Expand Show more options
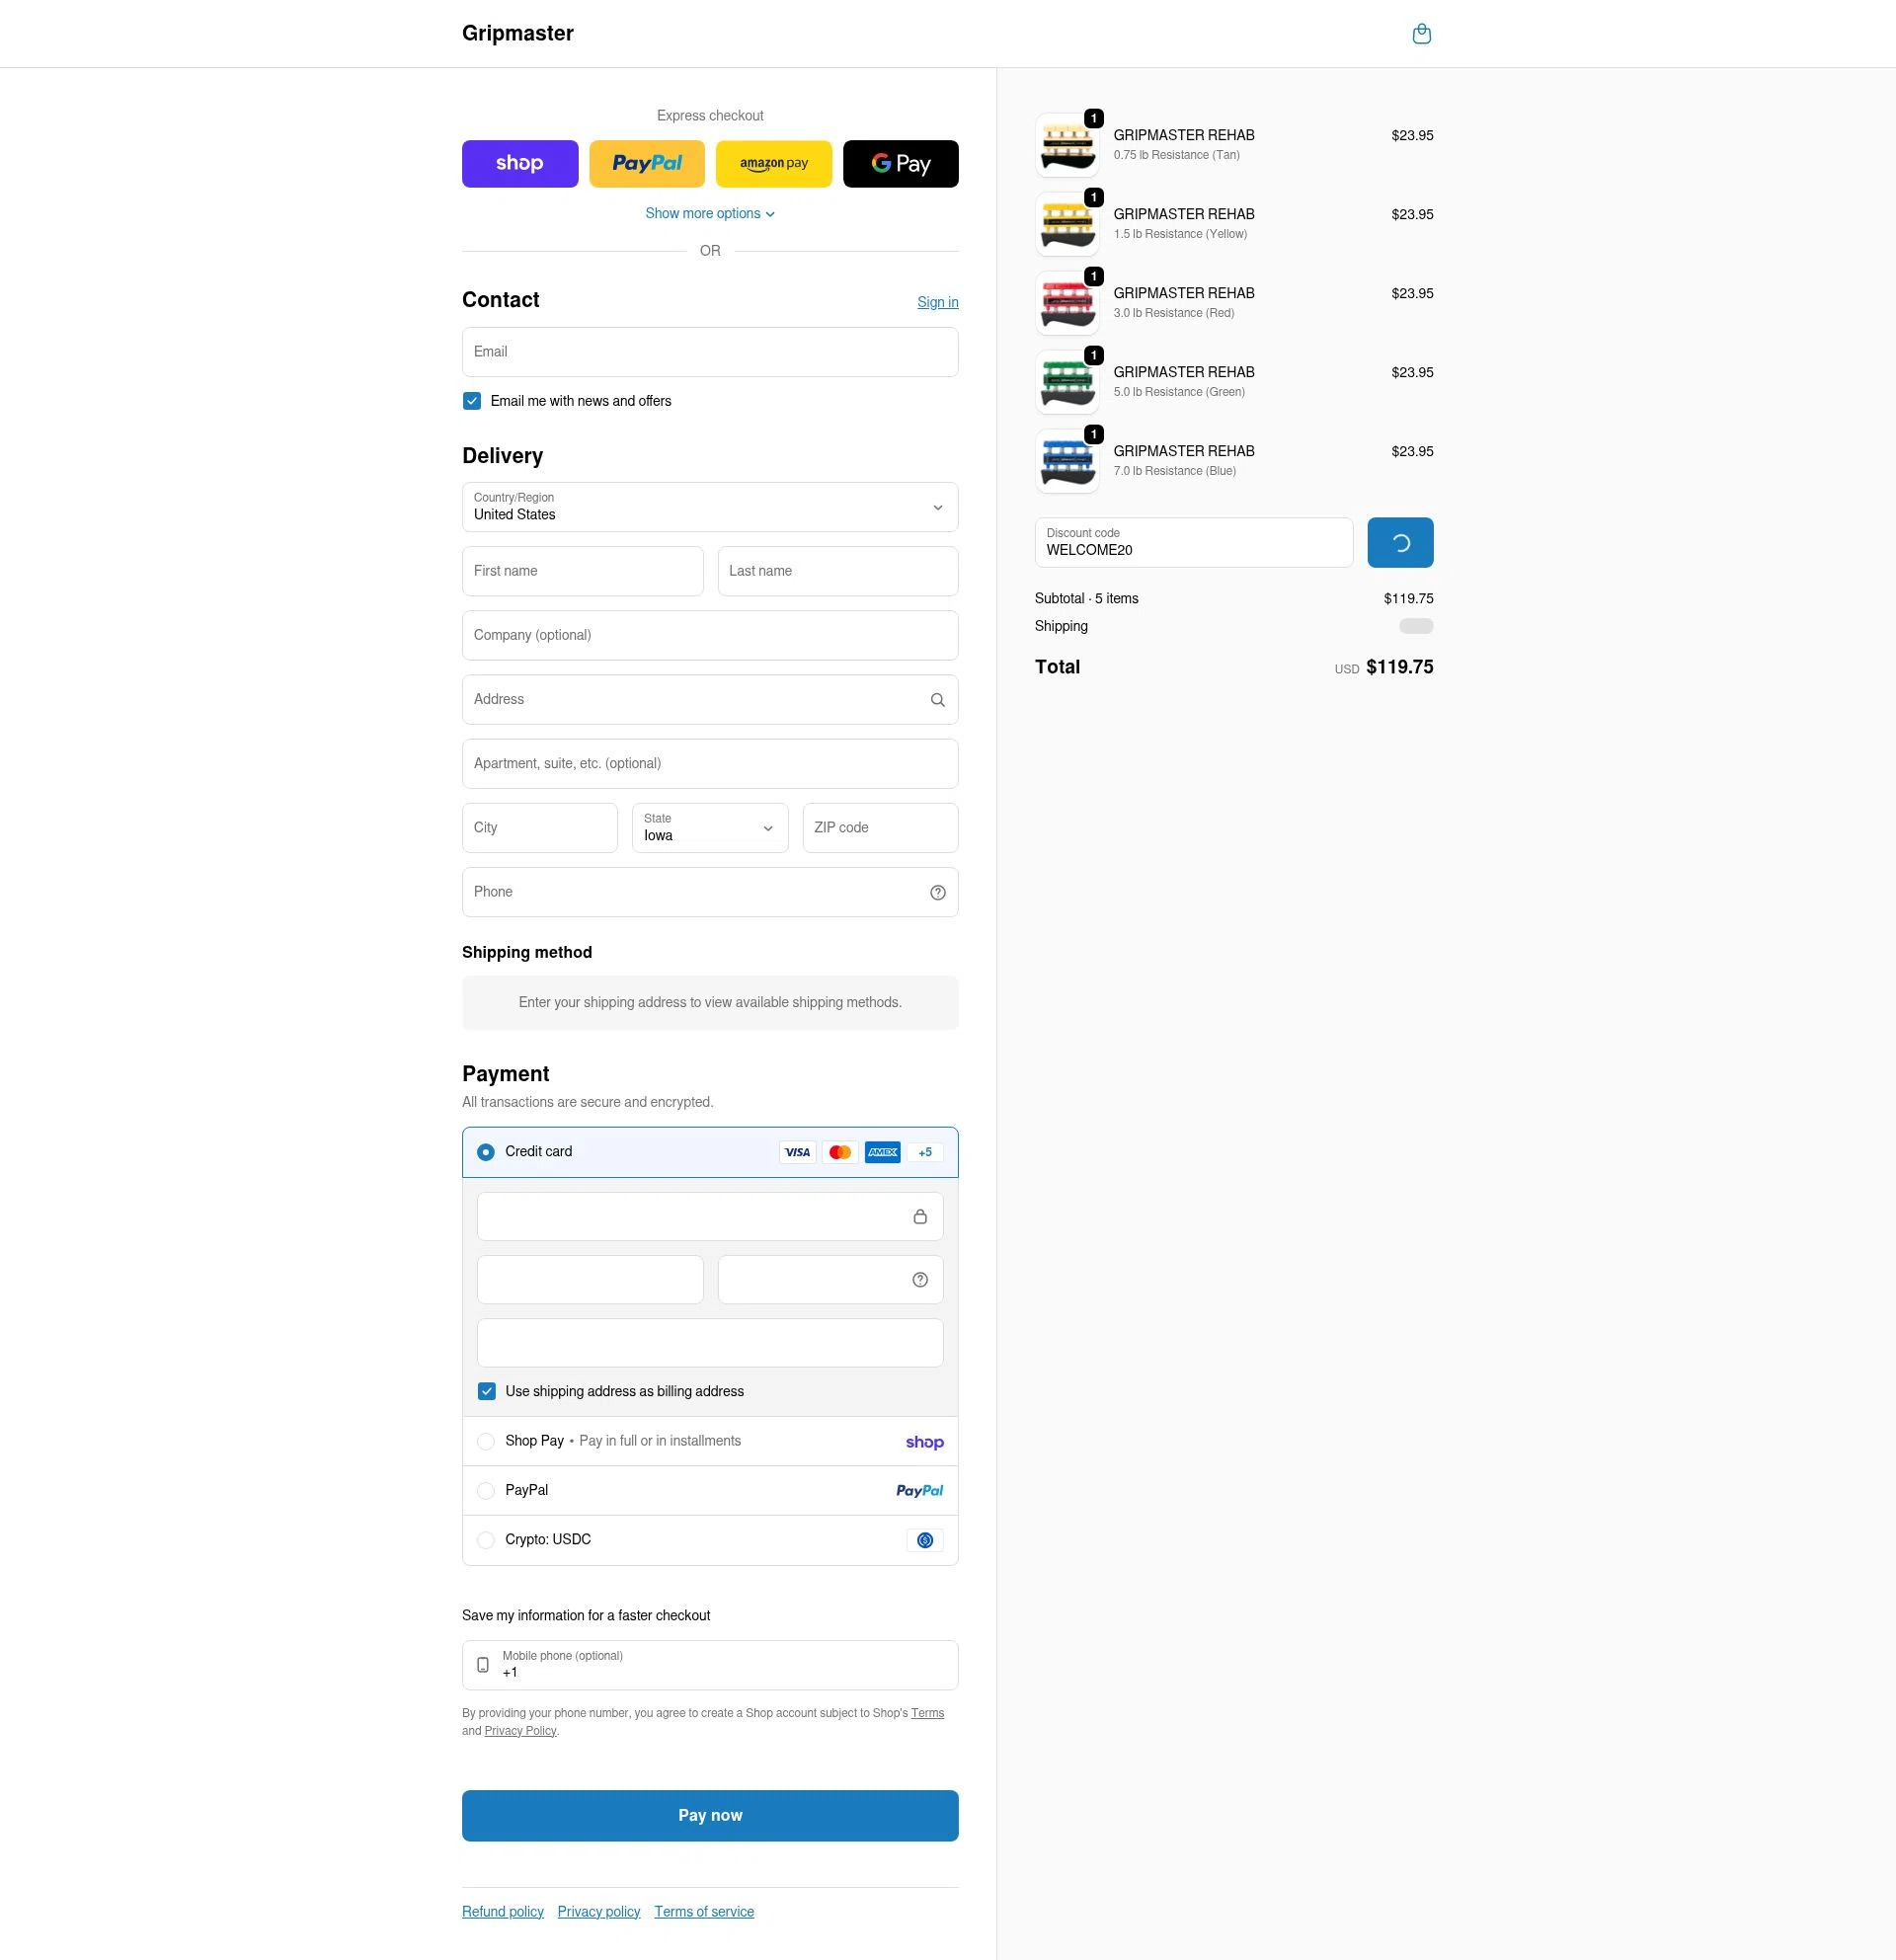 point(710,213)
